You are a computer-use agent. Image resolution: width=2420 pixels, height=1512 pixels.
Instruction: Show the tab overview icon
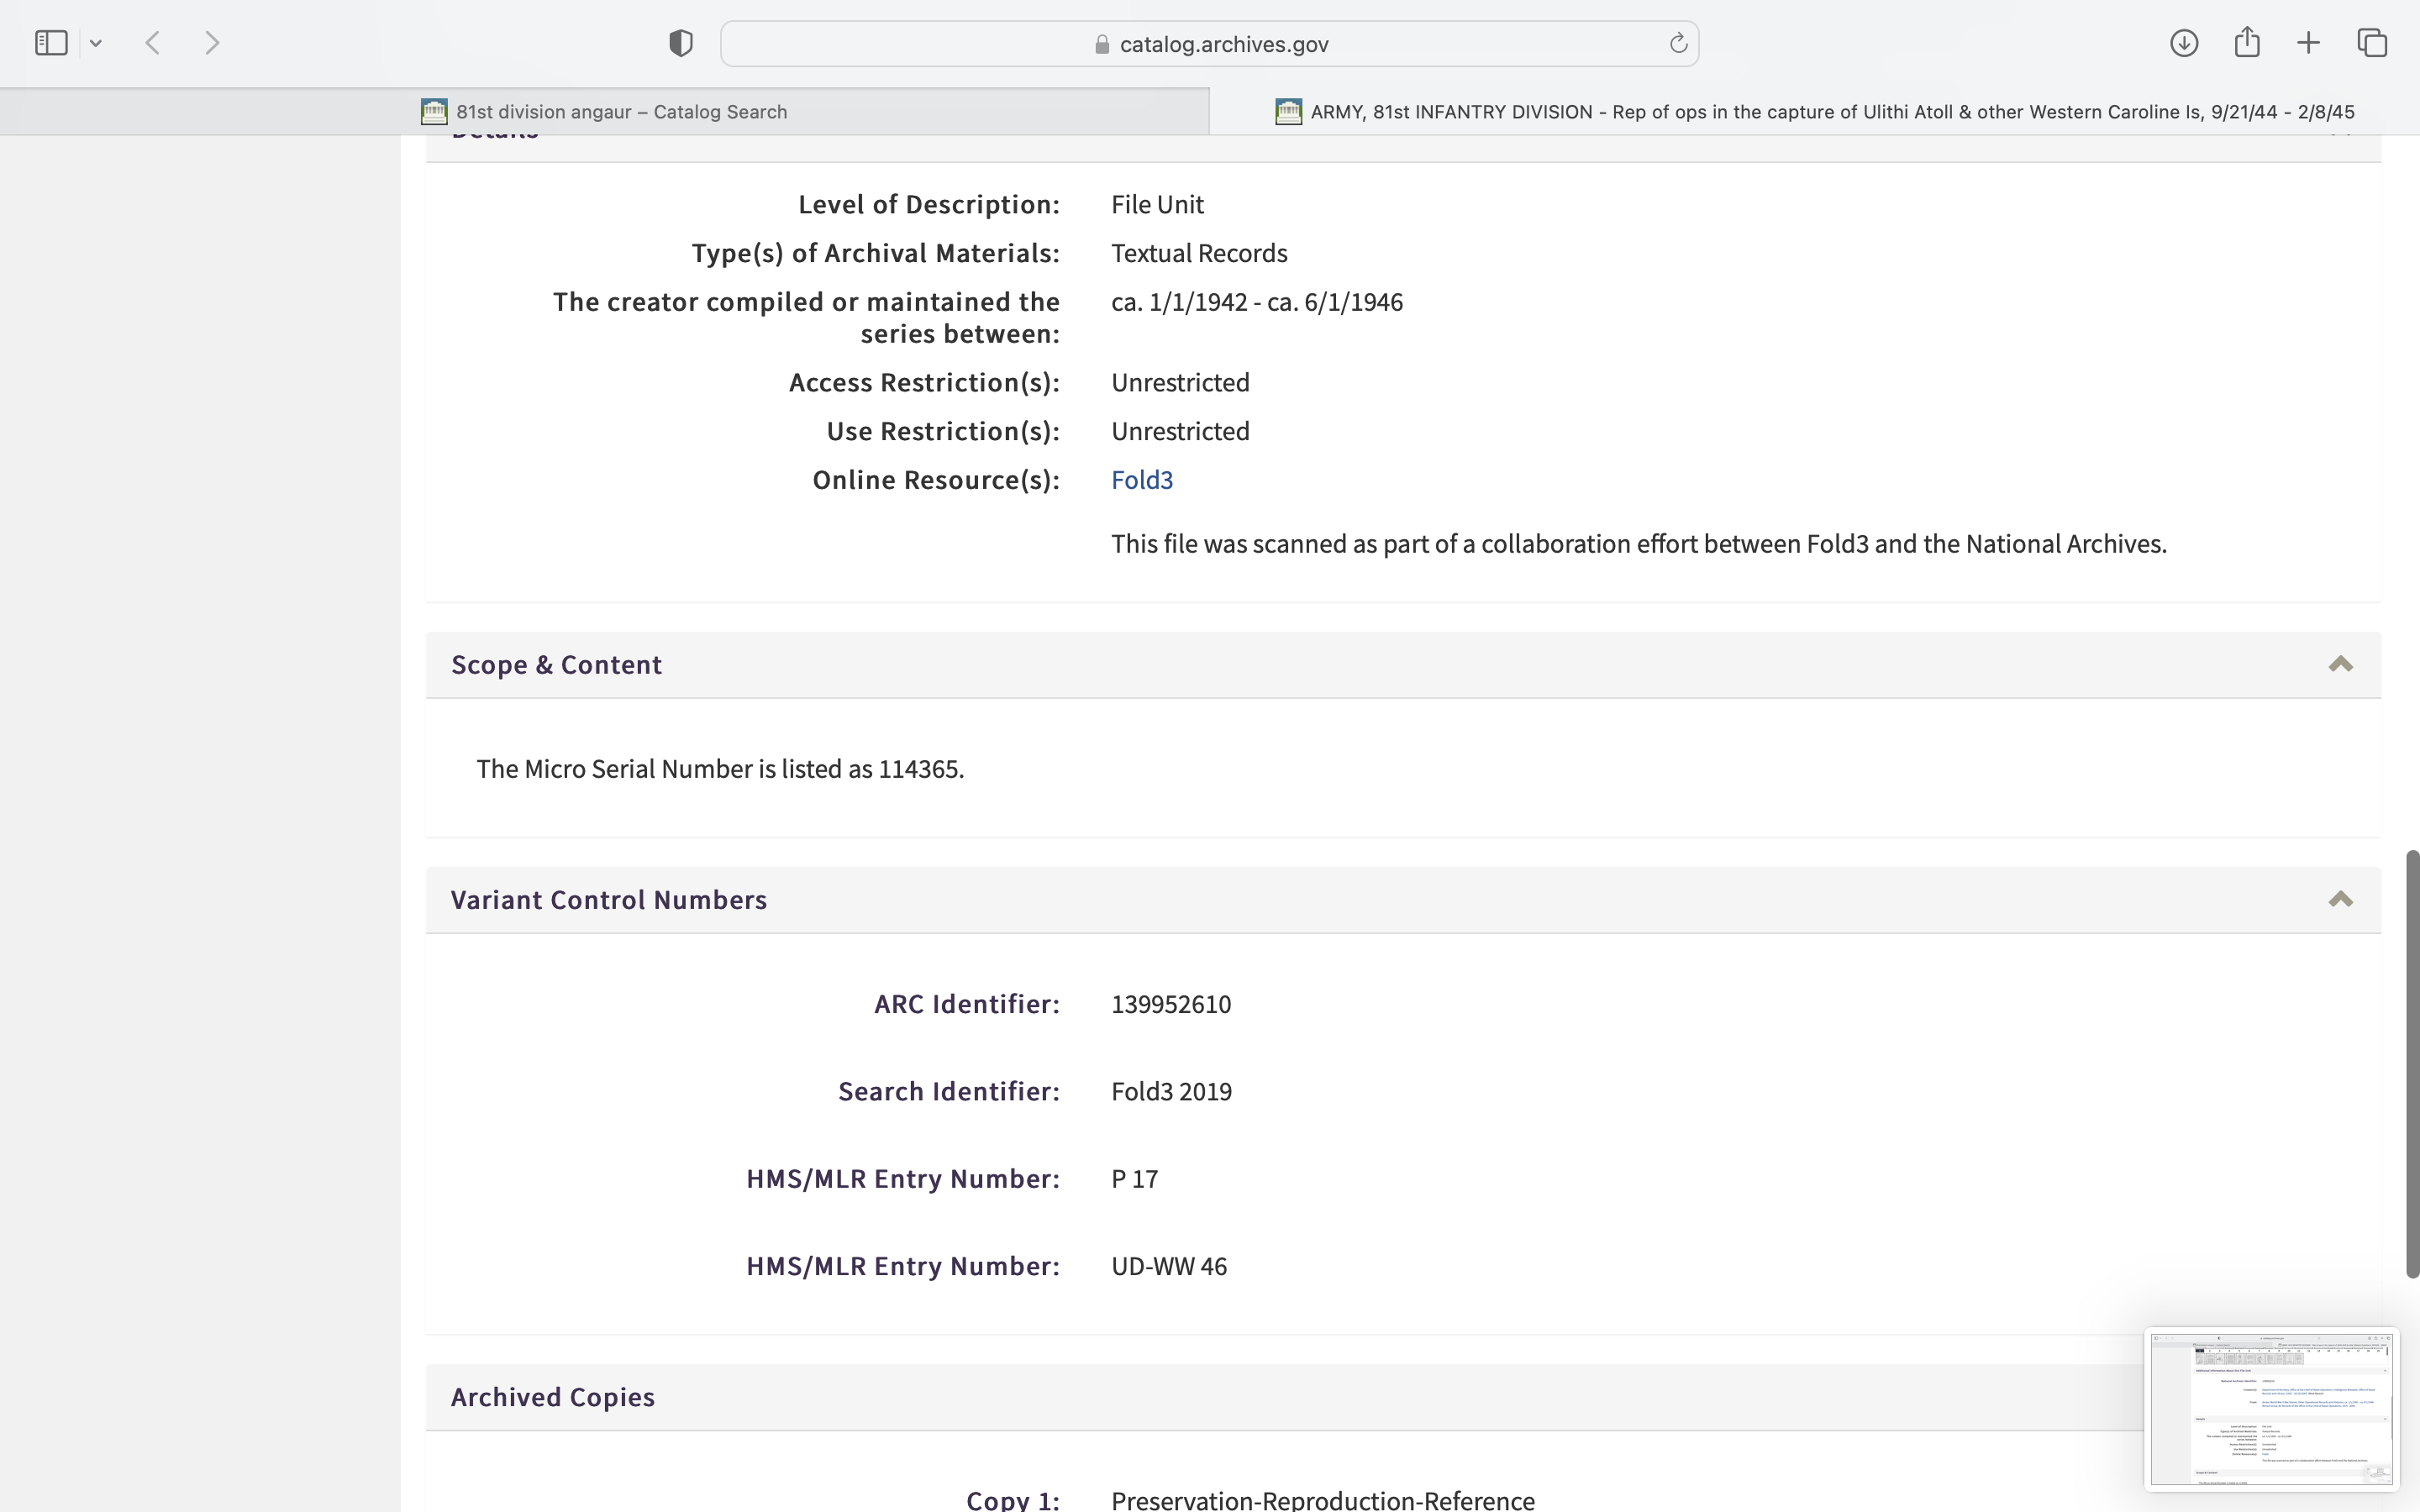pos(2372,43)
